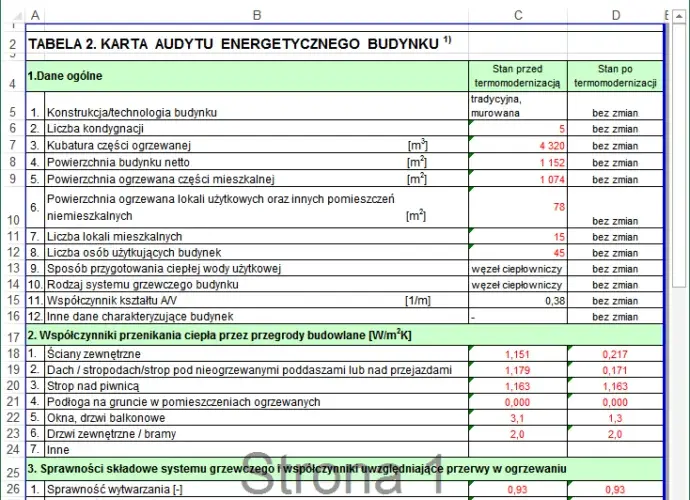Click 'Powierzchnia ogrzewana lokali użytkowych' cell
The height and width of the screenshot is (500, 690).
(x=257, y=207)
